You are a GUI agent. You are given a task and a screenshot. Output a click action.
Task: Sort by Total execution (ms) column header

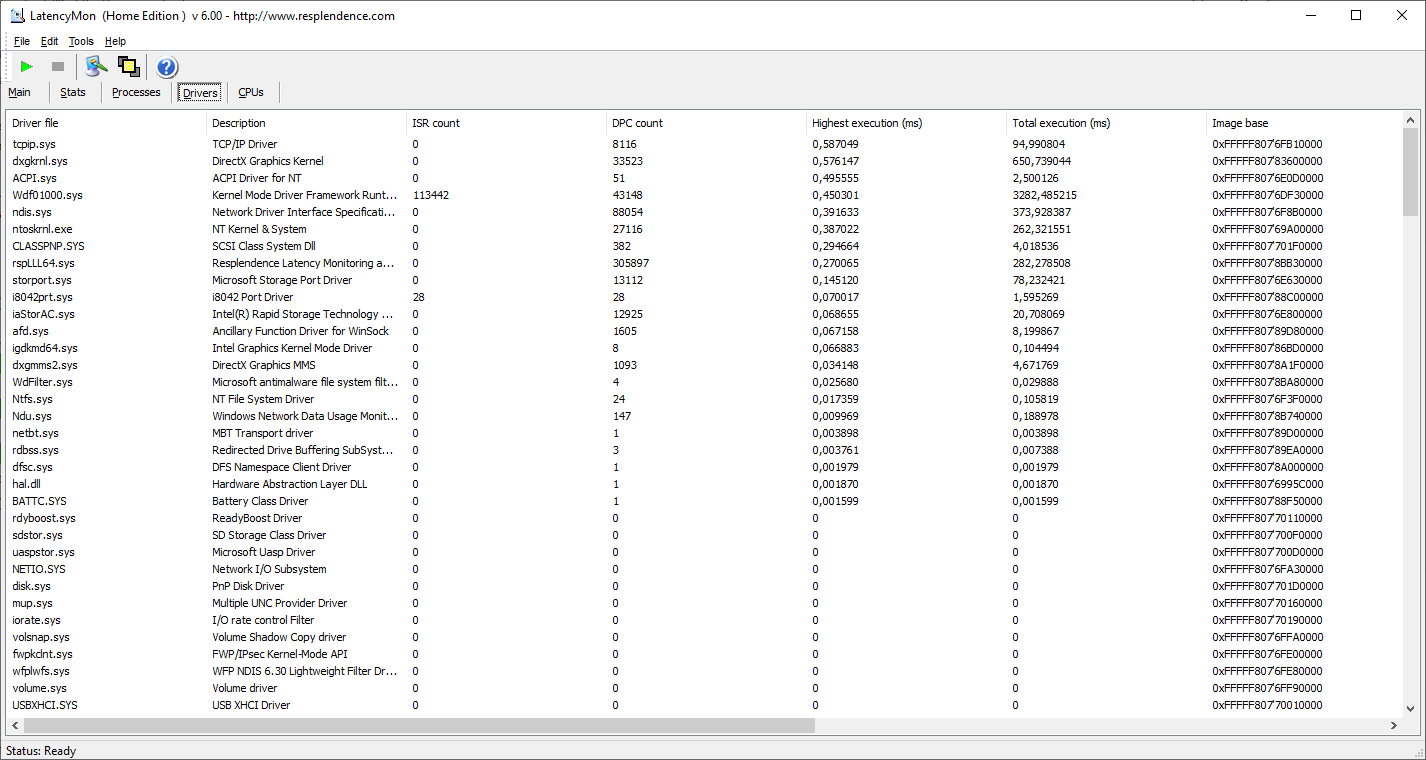tap(1107, 123)
